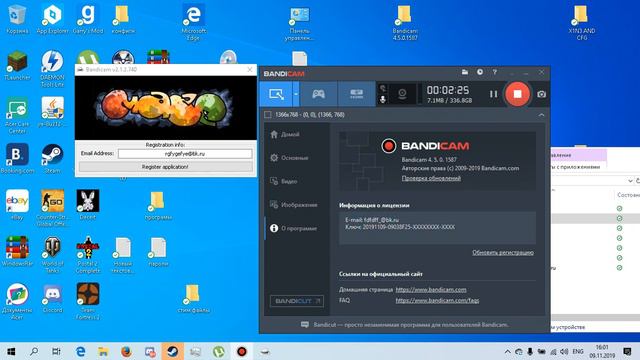640x360 pixels.
Task: Open File Explorer from the taskbar
Action: (x=103, y=351)
